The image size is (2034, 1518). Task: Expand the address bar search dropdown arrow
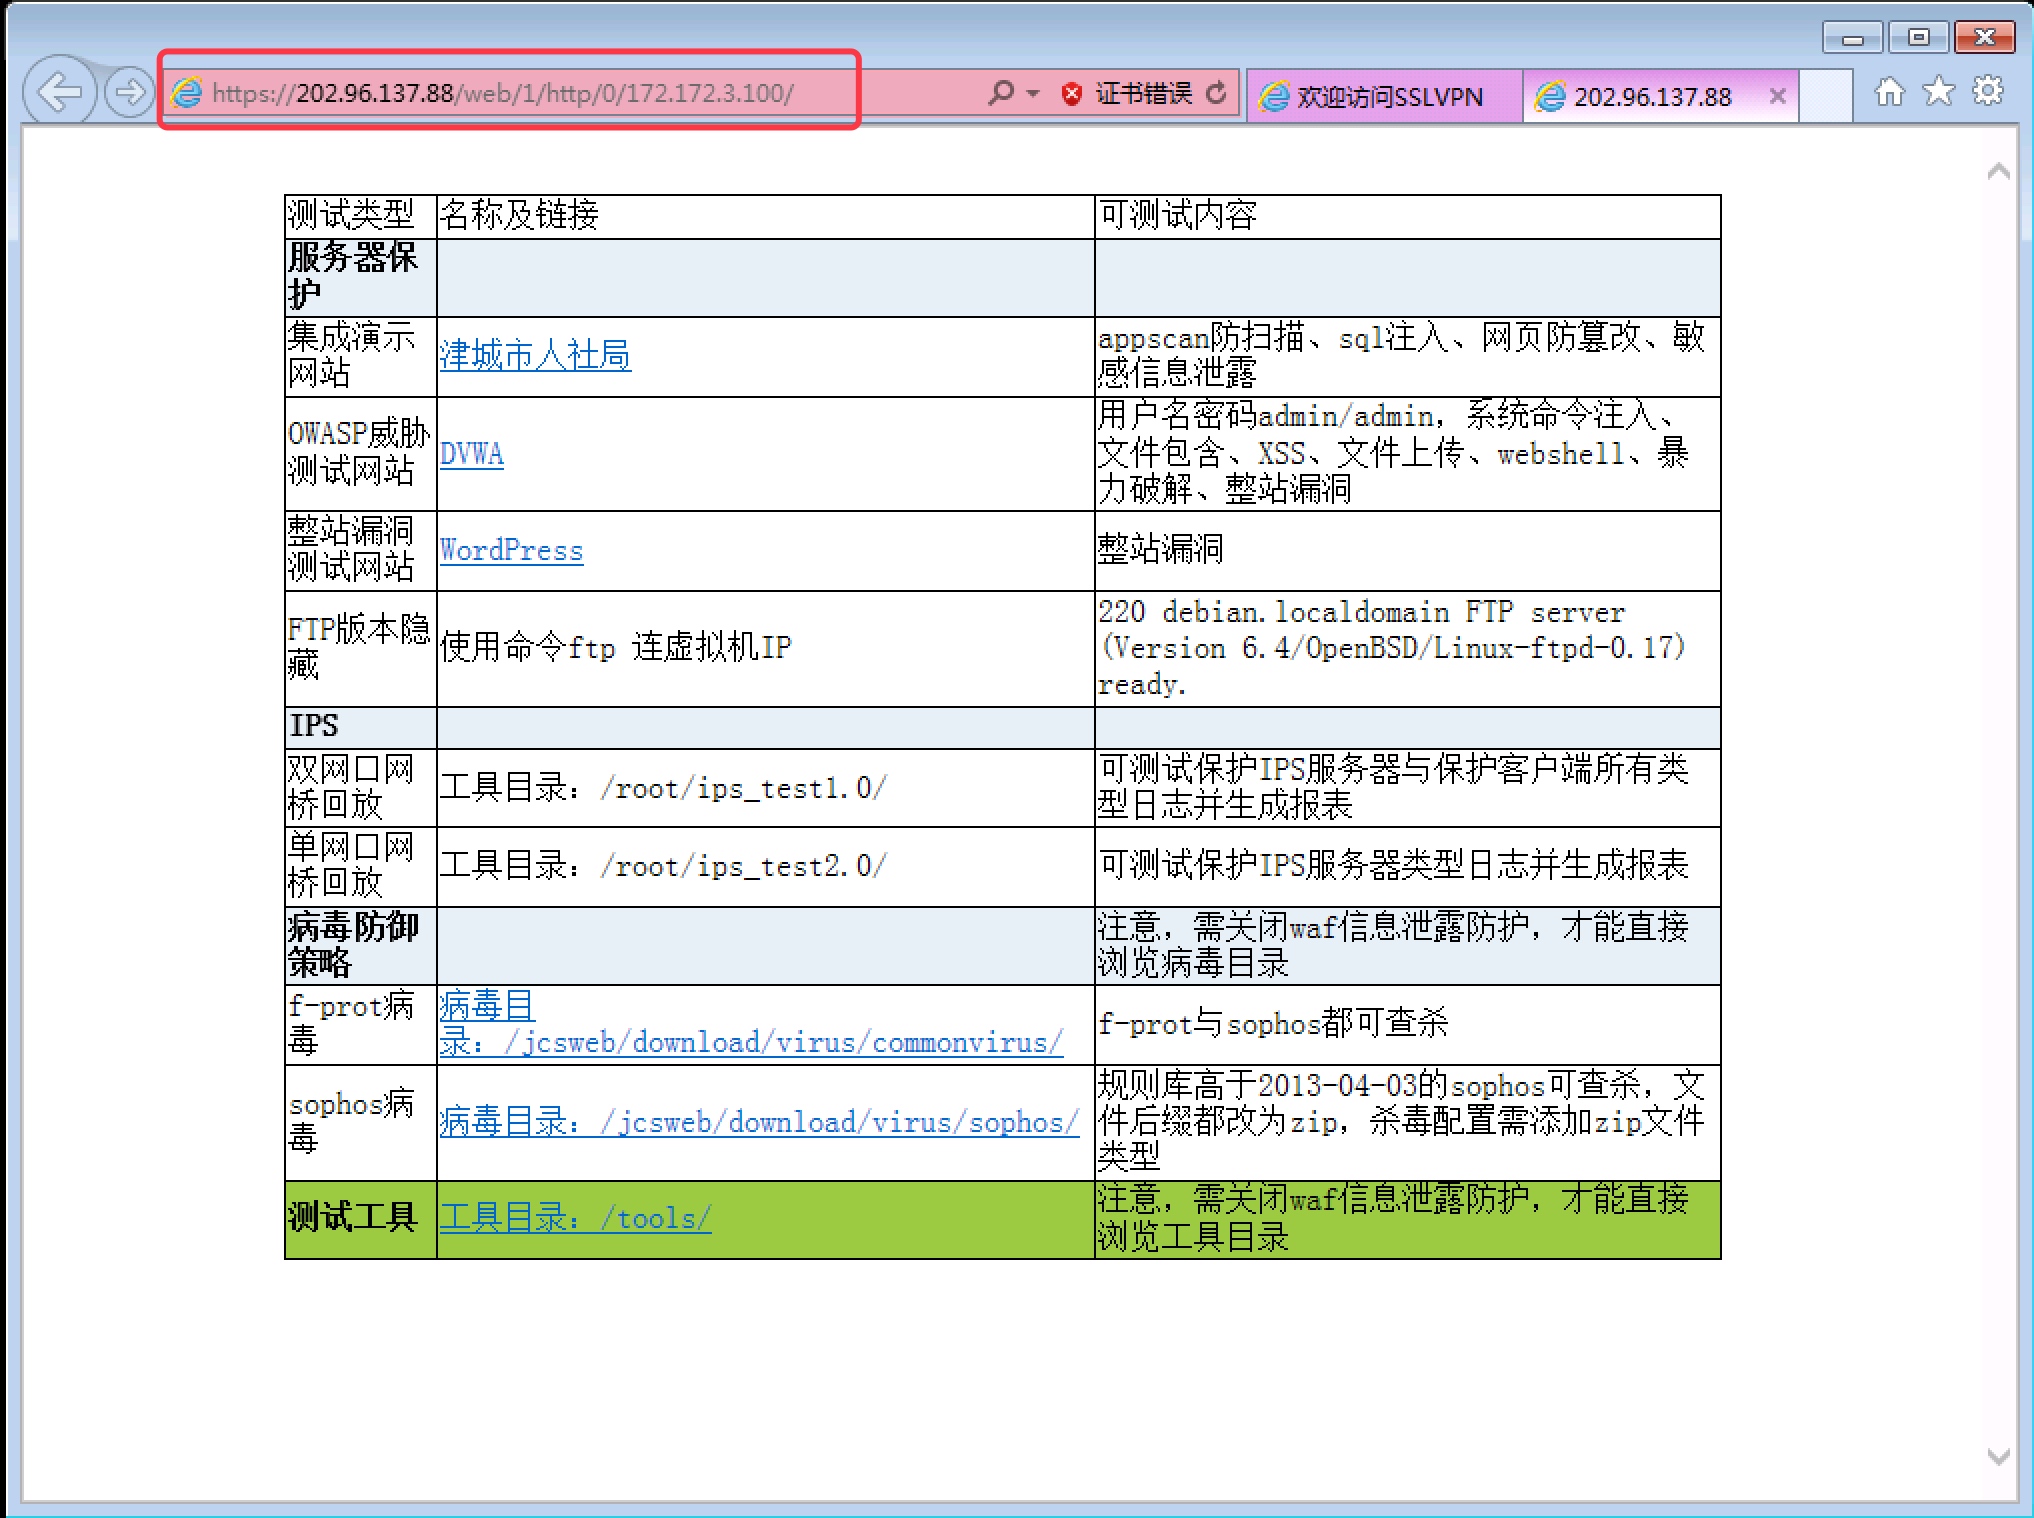pyautogui.click(x=1033, y=94)
